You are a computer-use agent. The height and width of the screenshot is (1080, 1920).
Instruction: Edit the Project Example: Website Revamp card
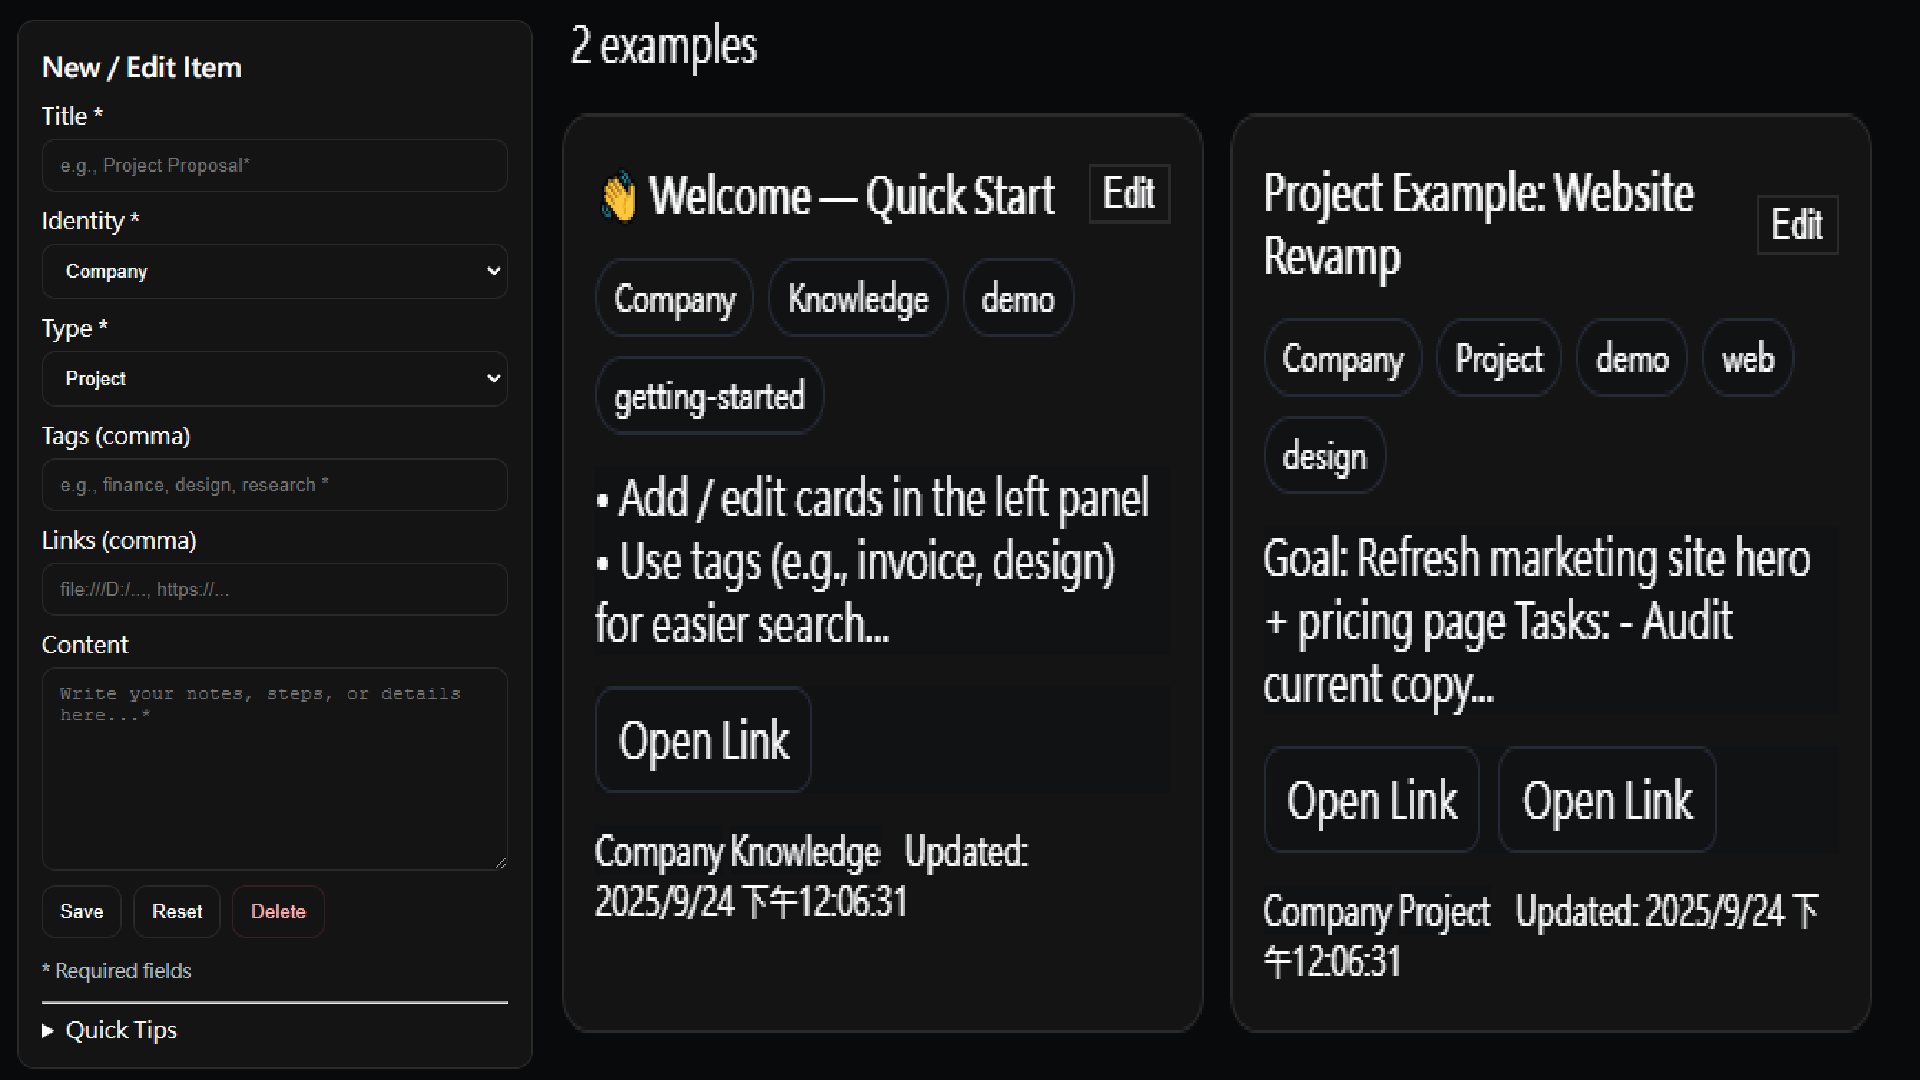coord(1797,225)
